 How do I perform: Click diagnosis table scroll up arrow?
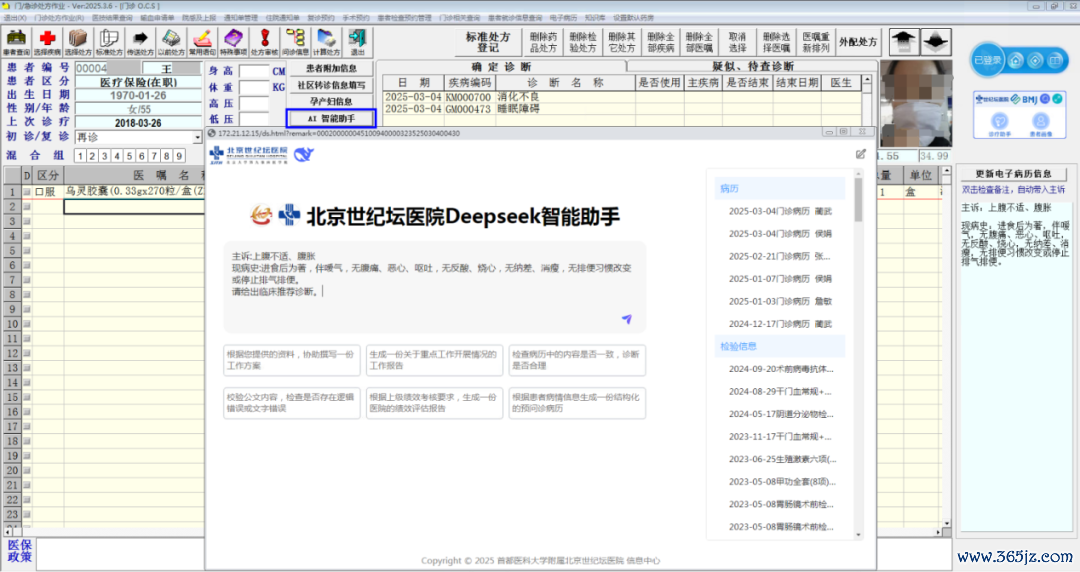tap(866, 80)
